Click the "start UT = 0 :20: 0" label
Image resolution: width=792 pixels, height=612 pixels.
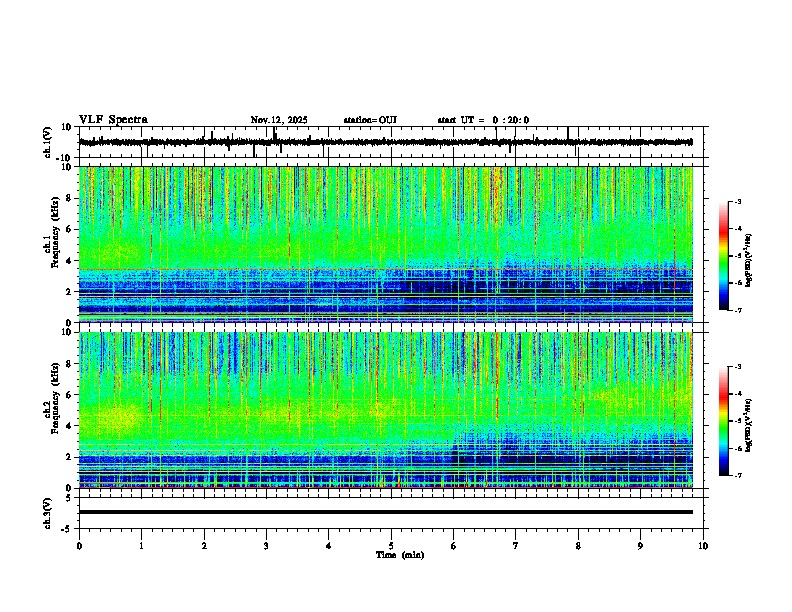[483, 120]
